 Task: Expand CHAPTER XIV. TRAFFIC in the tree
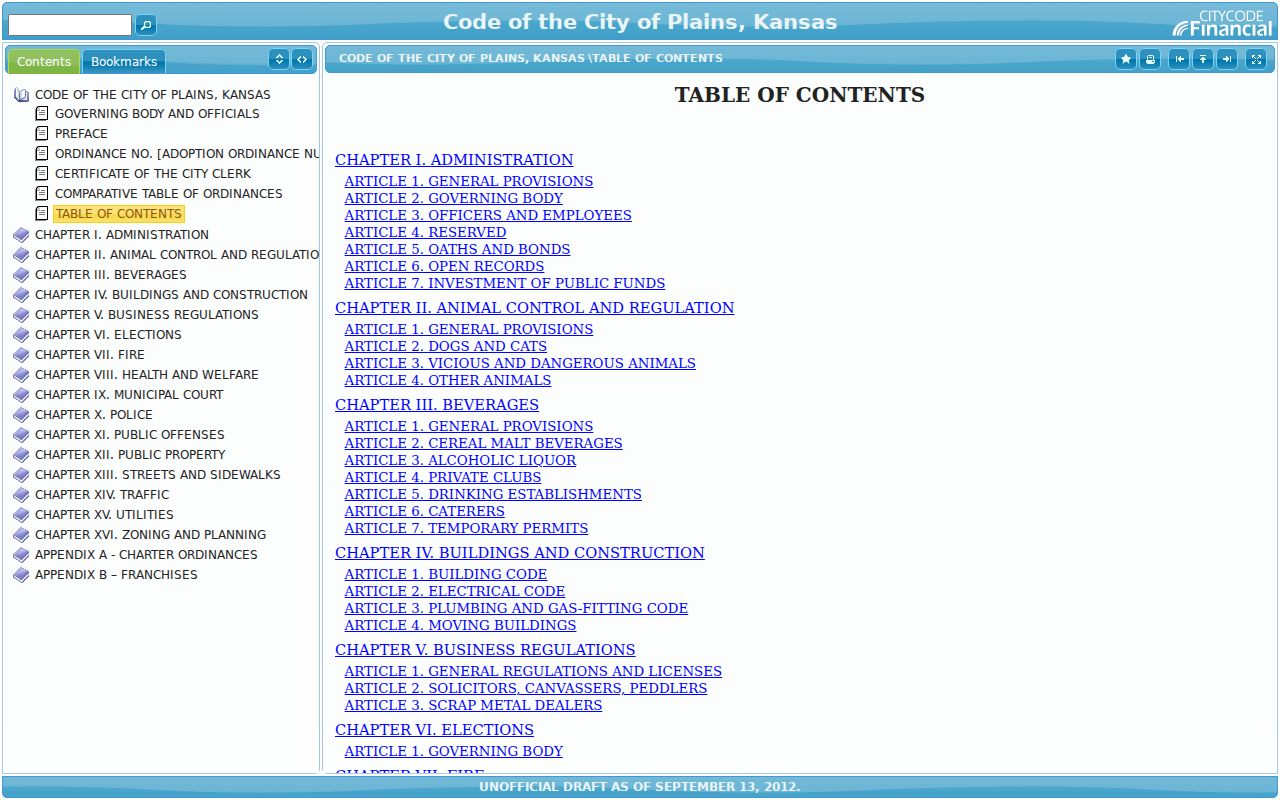click(102, 494)
